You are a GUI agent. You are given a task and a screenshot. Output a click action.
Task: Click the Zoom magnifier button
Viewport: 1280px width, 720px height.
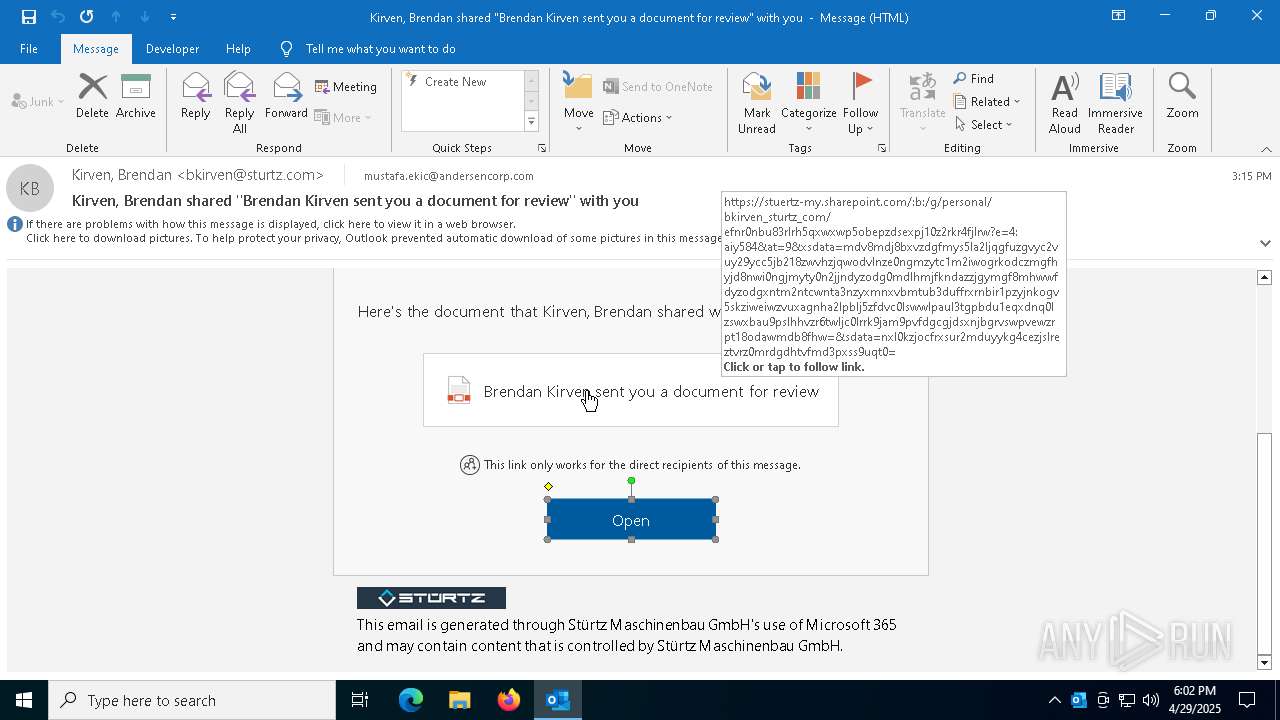(x=1182, y=97)
